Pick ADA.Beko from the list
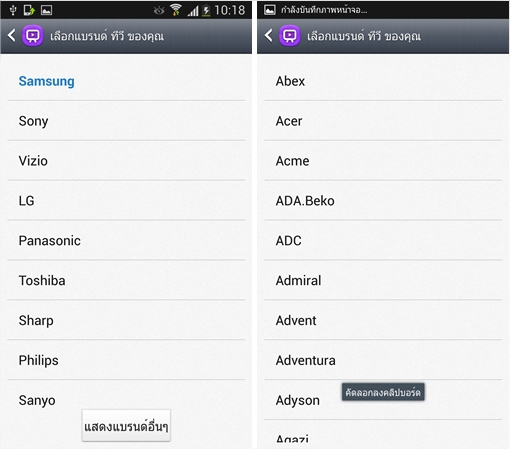 pyautogui.click(x=383, y=201)
